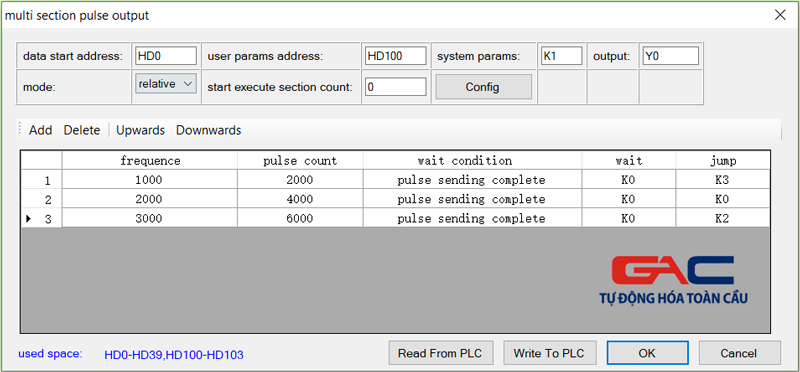Click the start execute section count field
Viewport: 800px width, 372px height.
coord(395,87)
